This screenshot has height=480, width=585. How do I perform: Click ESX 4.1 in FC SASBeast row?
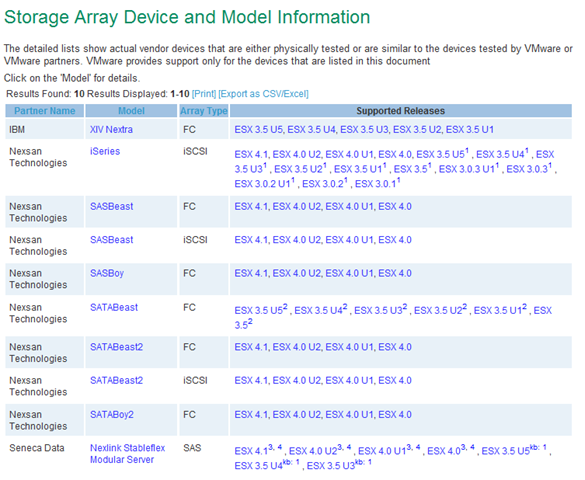(x=251, y=206)
